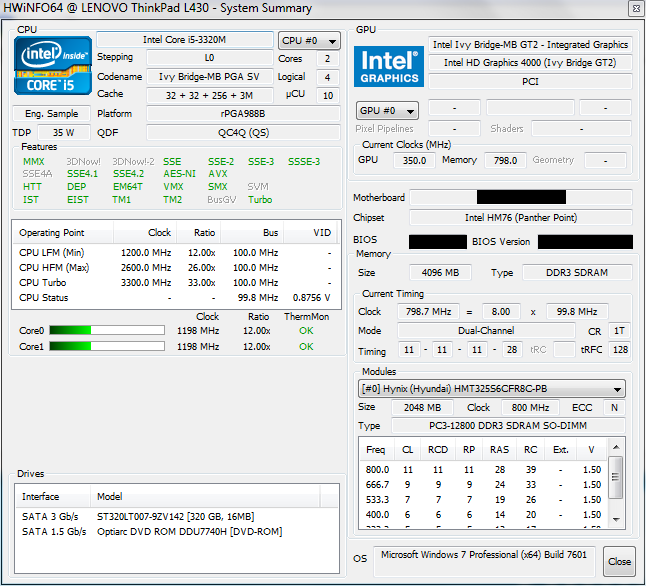Click the Intel Graphics logo
This screenshot has width=646, height=586.
[389, 67]
